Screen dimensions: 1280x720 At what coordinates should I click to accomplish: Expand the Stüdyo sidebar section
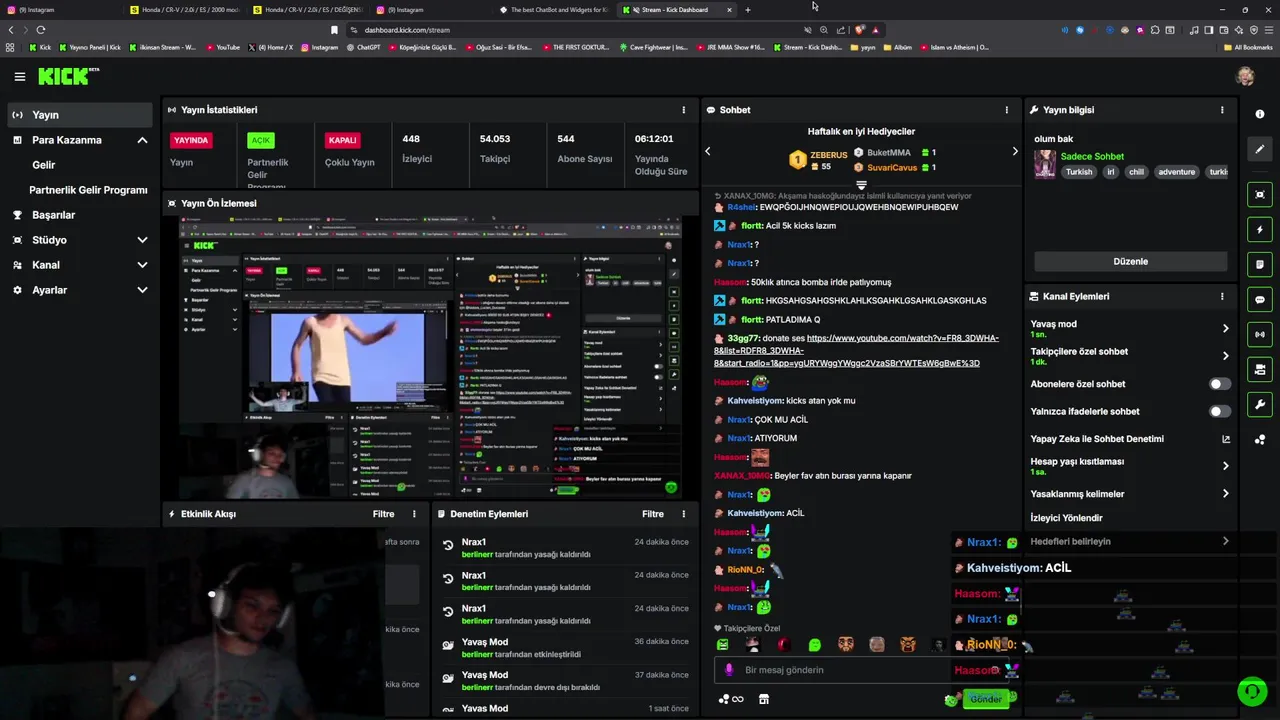[142, 240]
